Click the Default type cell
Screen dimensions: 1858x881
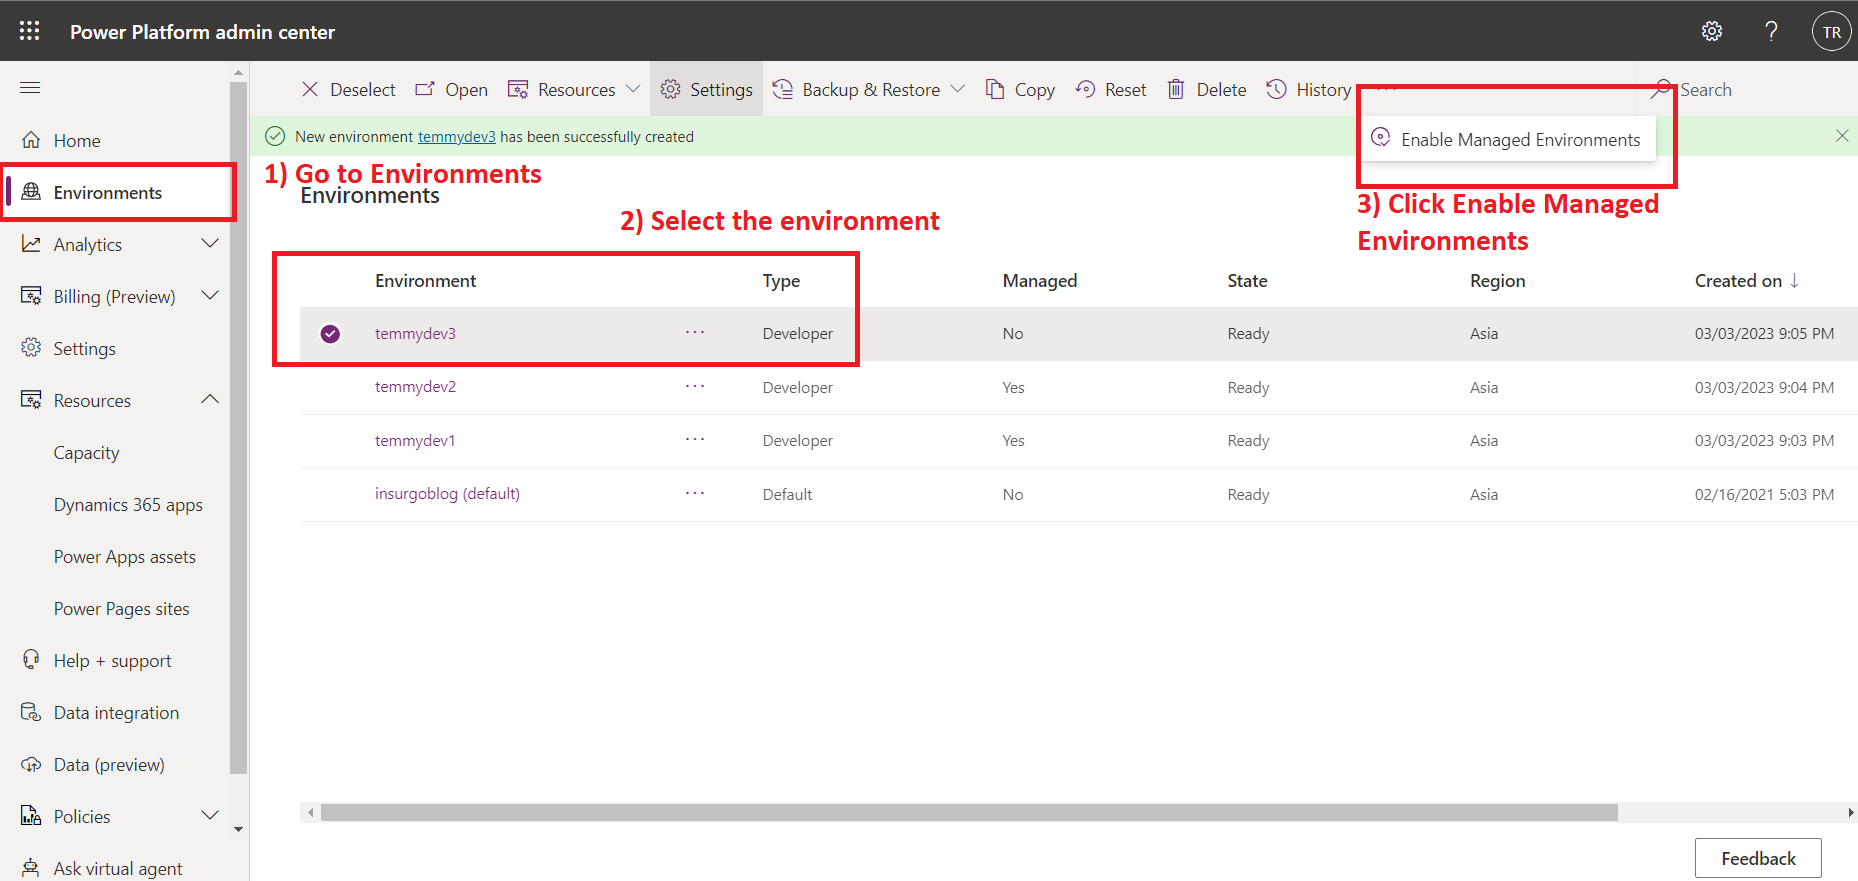(787, 495)
